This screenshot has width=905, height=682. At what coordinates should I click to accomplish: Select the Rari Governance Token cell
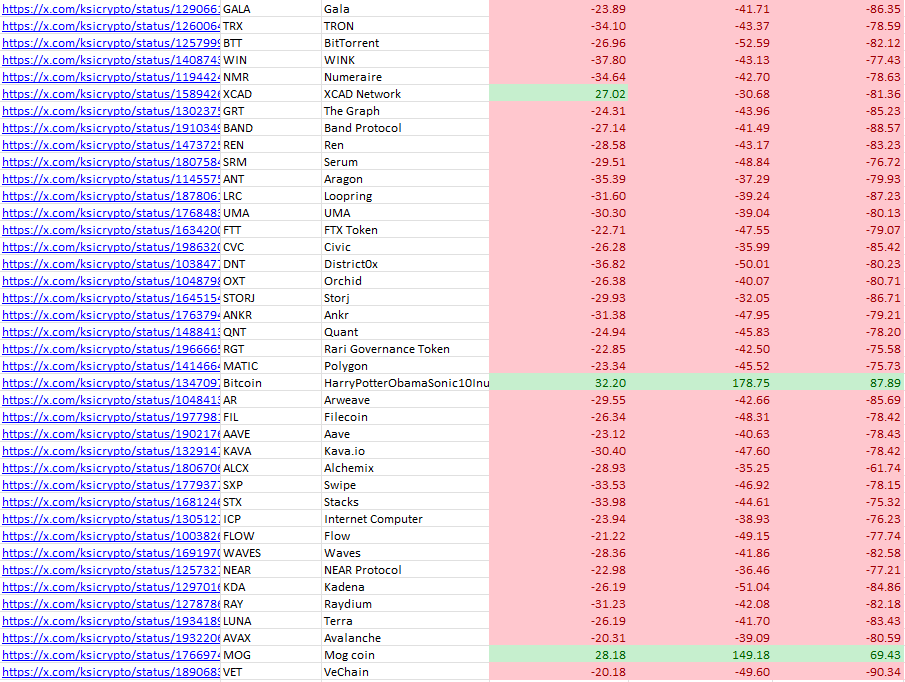(405, 349)
